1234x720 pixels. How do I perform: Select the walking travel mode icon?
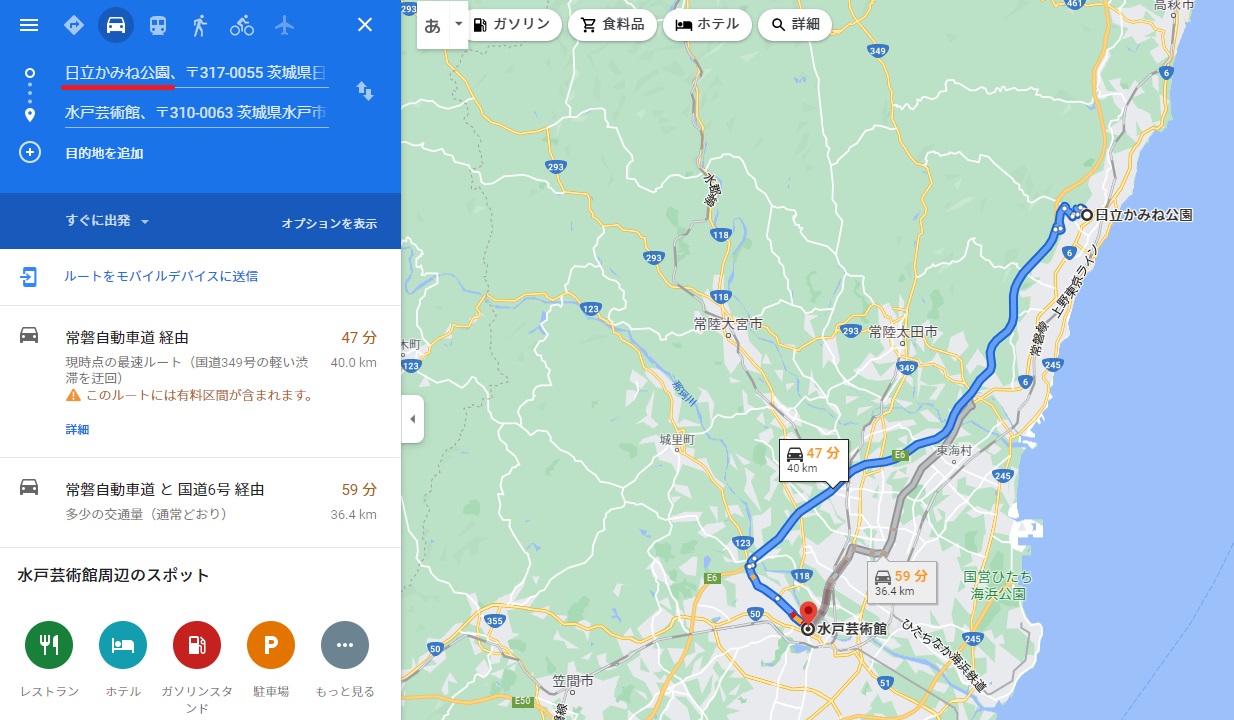pos(200,25)
